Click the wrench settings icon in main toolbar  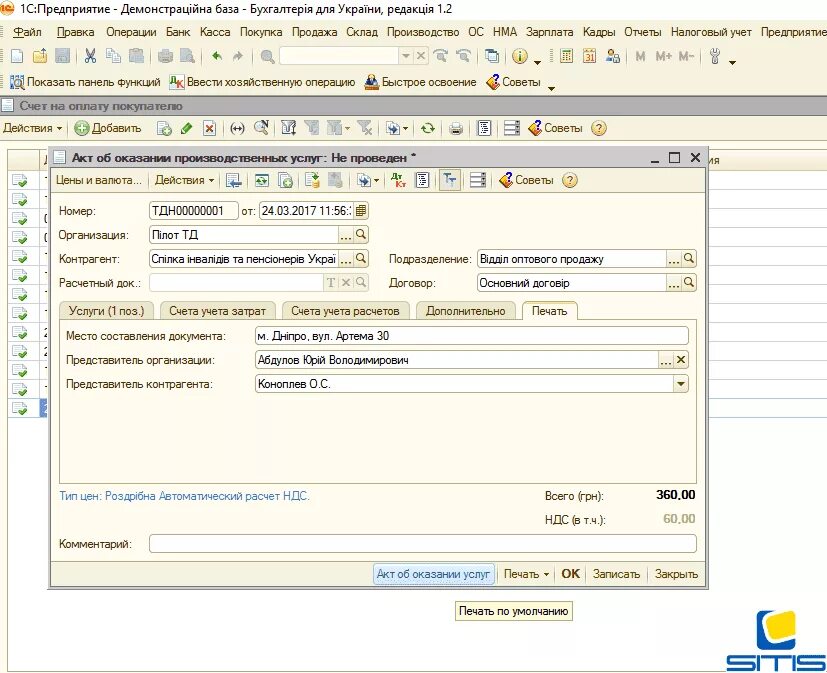coord(715,56)
